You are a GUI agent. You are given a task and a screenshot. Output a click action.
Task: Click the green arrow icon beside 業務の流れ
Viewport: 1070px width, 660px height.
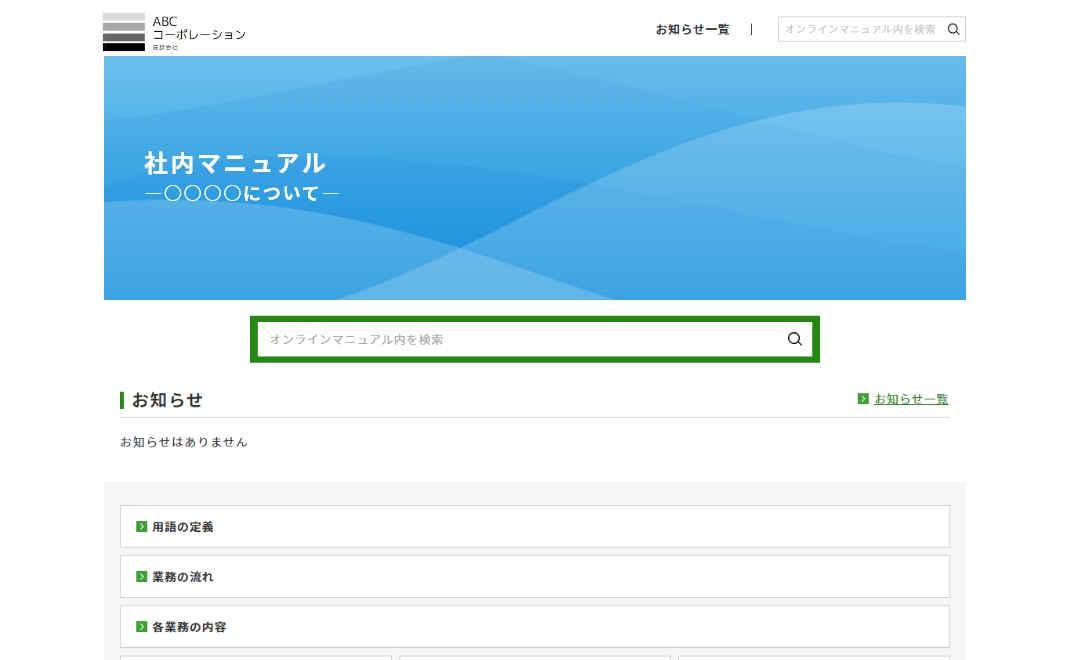coord(141,577)
